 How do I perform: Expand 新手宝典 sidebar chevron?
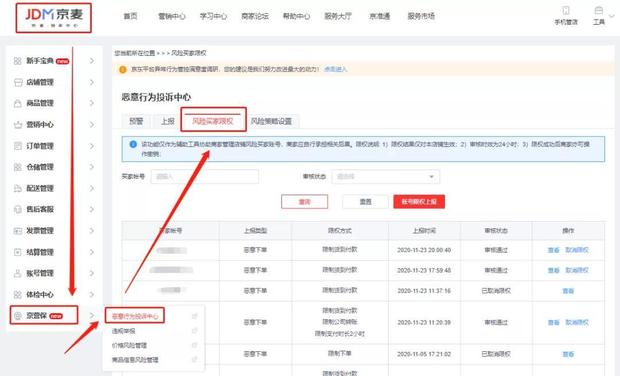pos(92,61)
